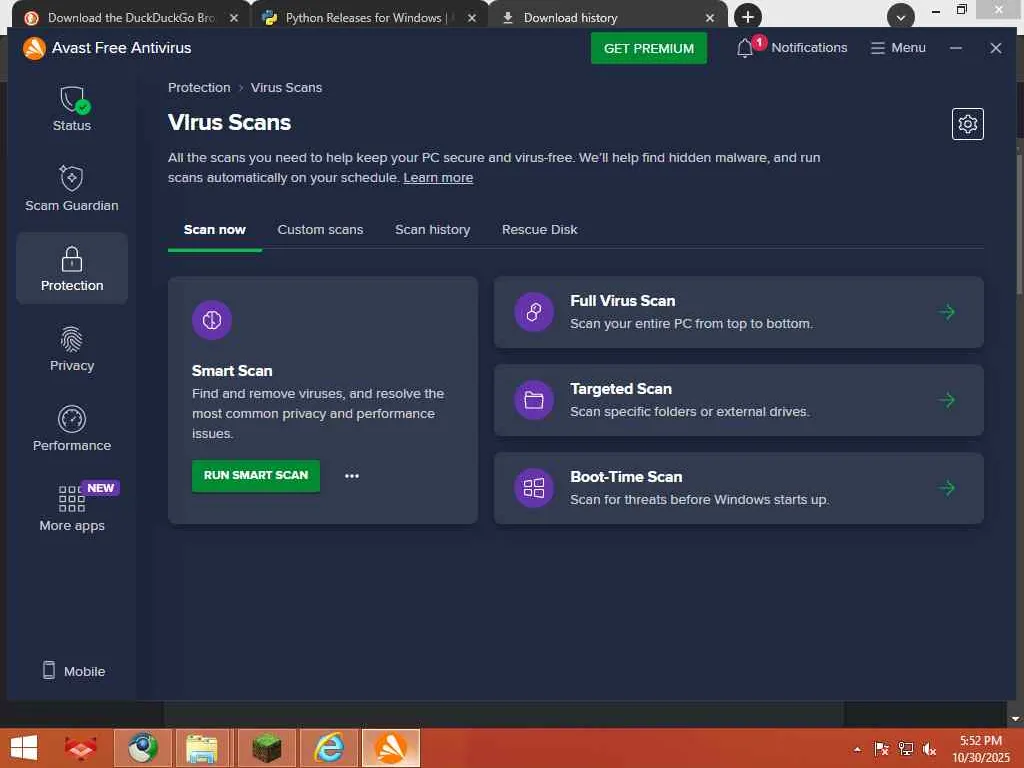Select Targeted Scan title text
Screen dimensions: 1024x768
pos(620,389)
